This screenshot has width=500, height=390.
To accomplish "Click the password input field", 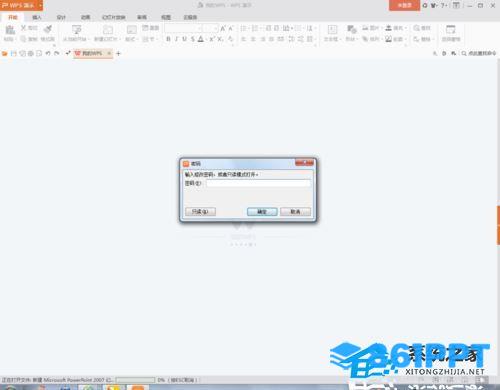I will tap(258, 183).
